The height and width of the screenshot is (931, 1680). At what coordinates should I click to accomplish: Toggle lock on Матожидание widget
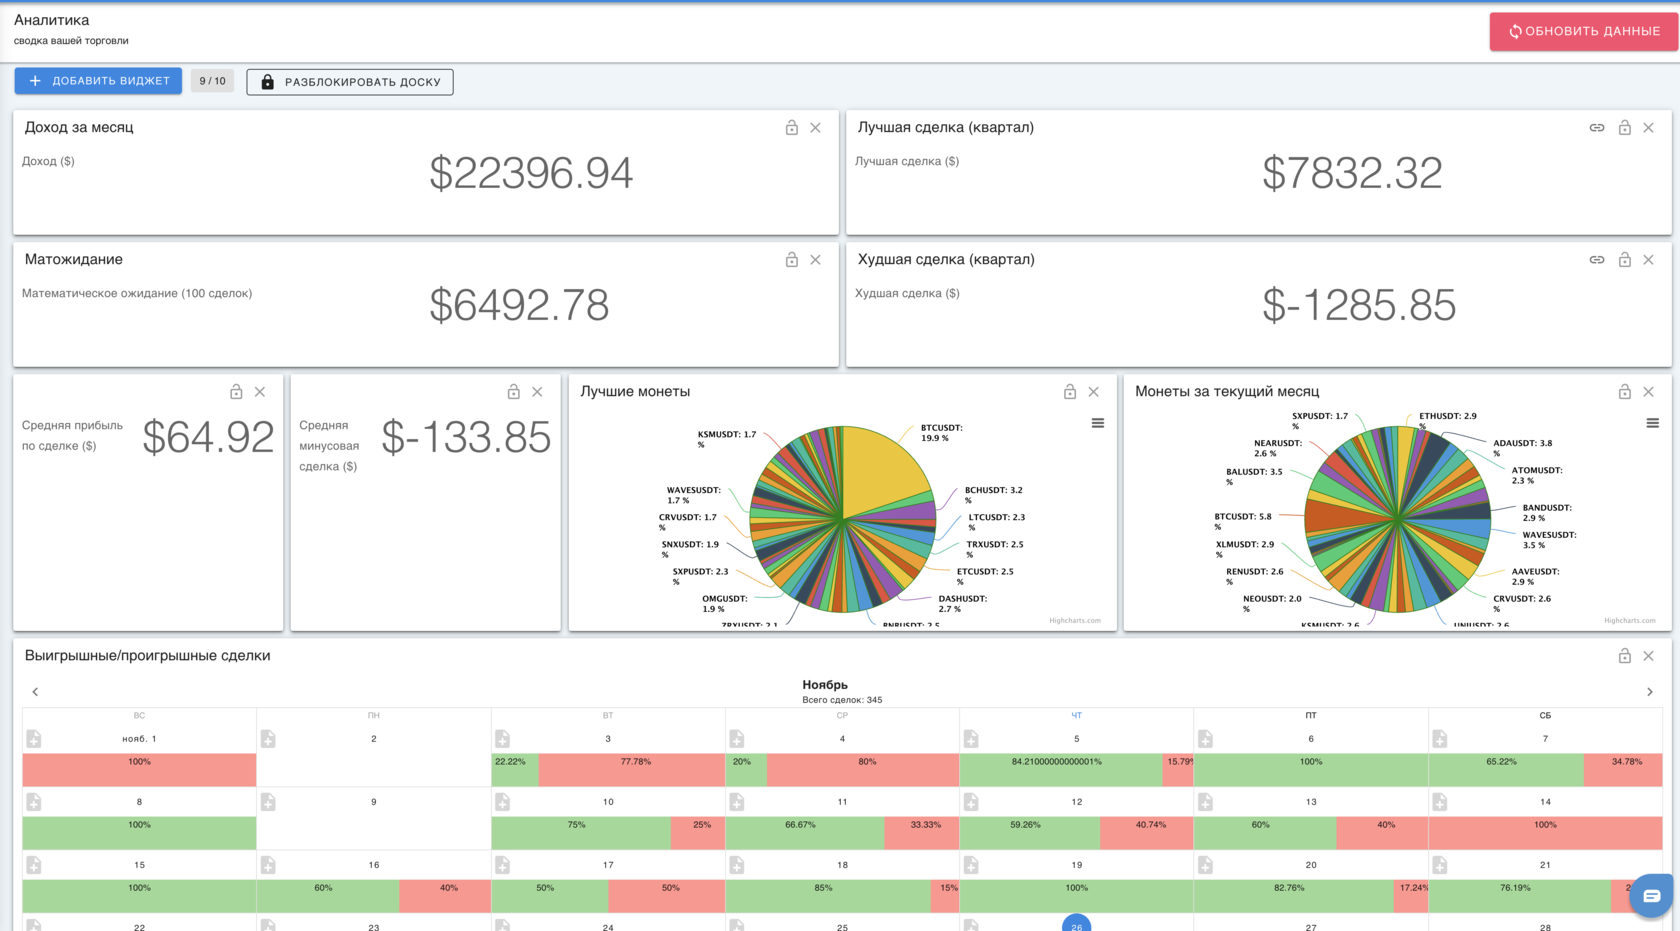point(792,260)
